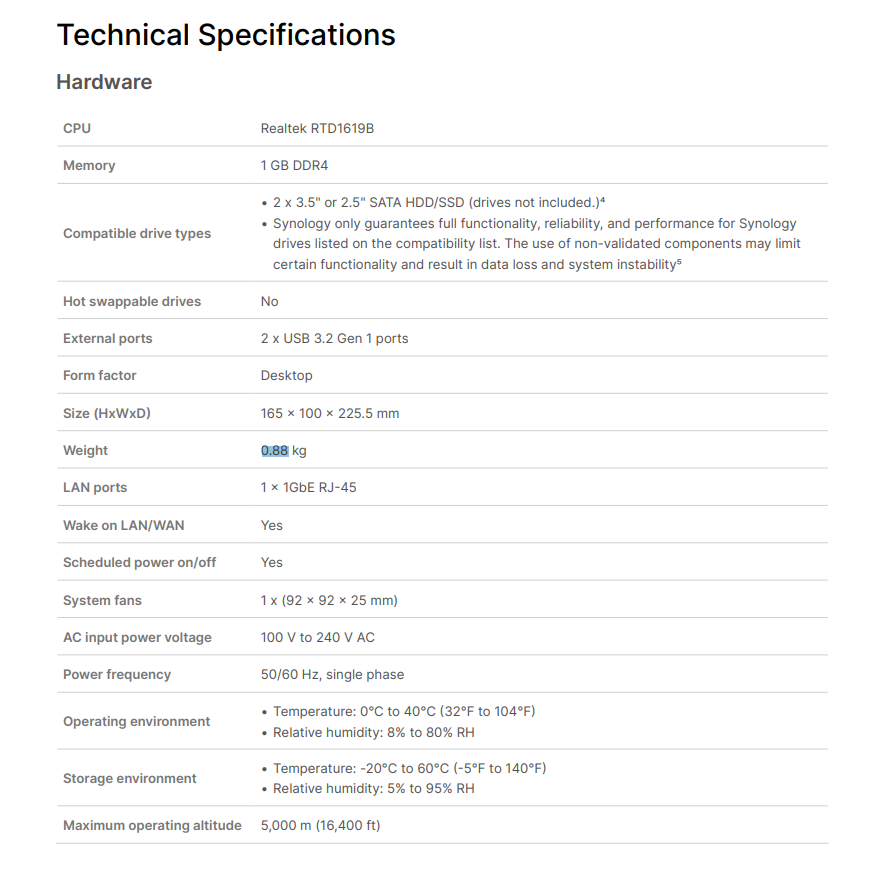Click the Hot swappable drives label
The height and width of the screenshot is (882, 887).
pyautogui.click(x=132, y=301)
